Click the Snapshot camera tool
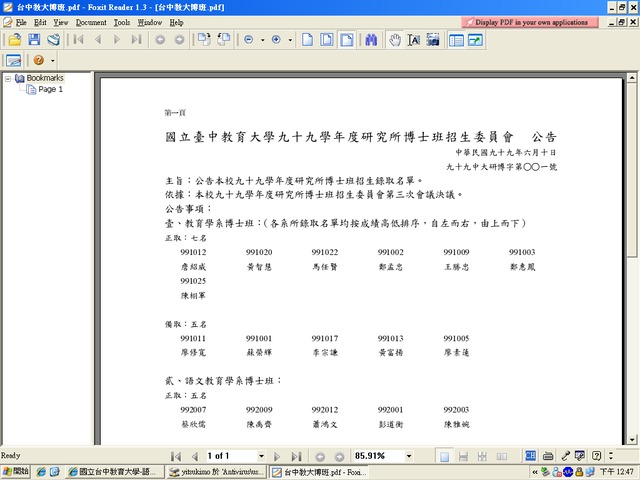Screen dimensions: 640x480 (x=435, y=39)
